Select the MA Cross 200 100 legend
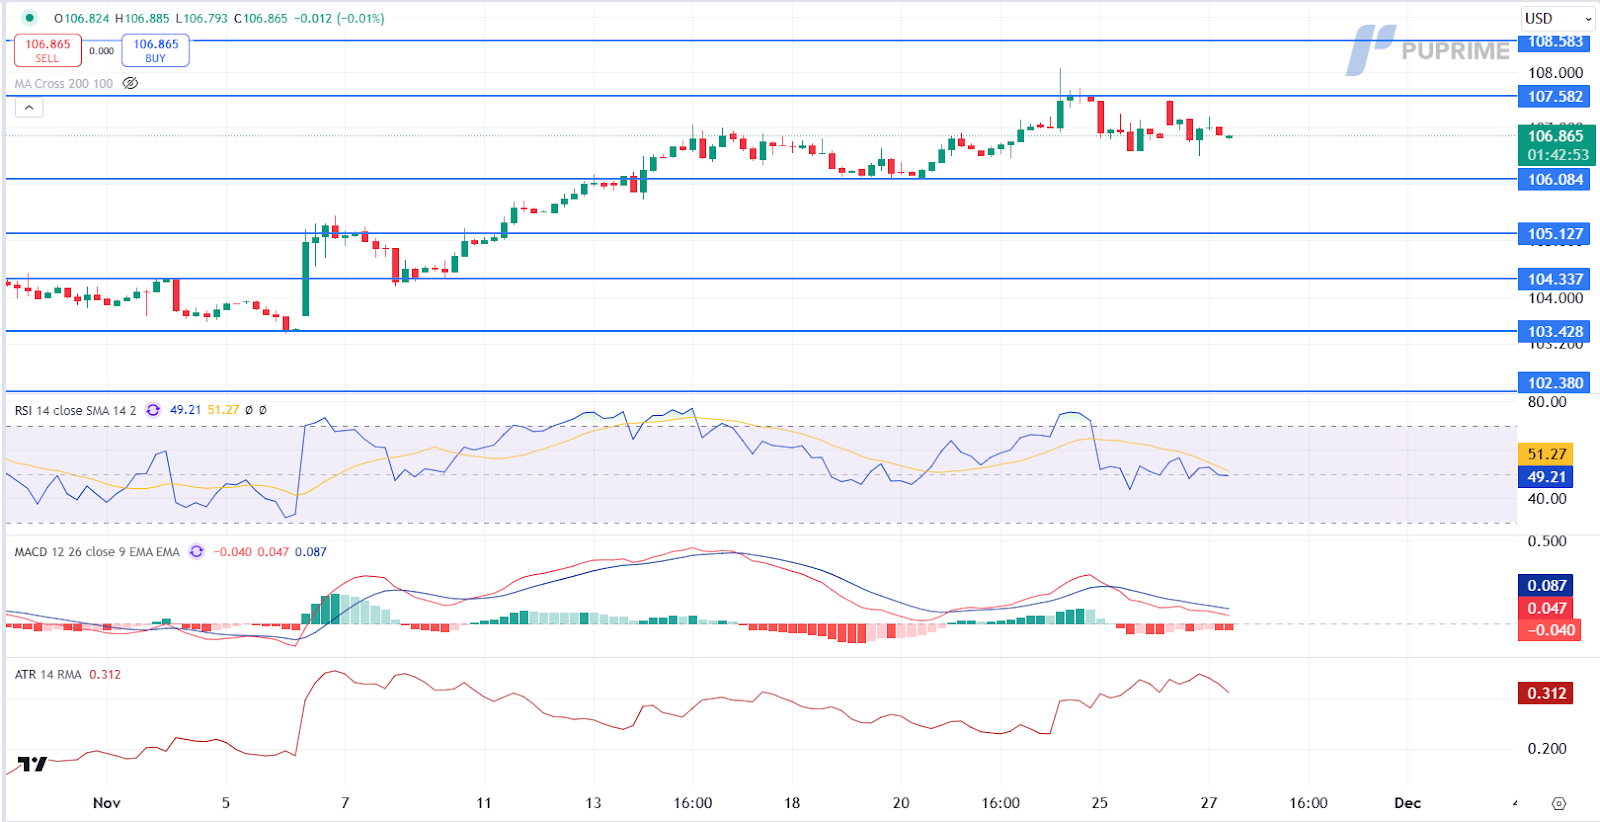The width and height of the screenshot is (1600, 822). [64, 84]
